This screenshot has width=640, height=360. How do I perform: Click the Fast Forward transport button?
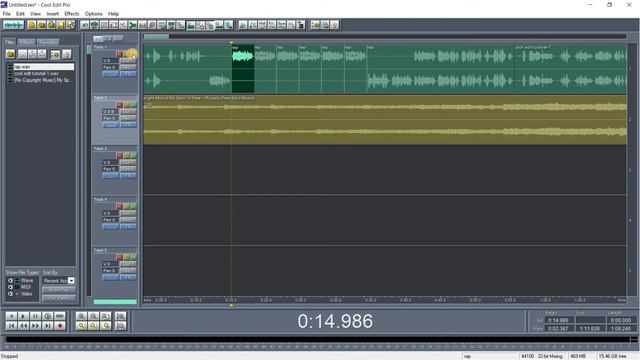(x=36, y=326)
